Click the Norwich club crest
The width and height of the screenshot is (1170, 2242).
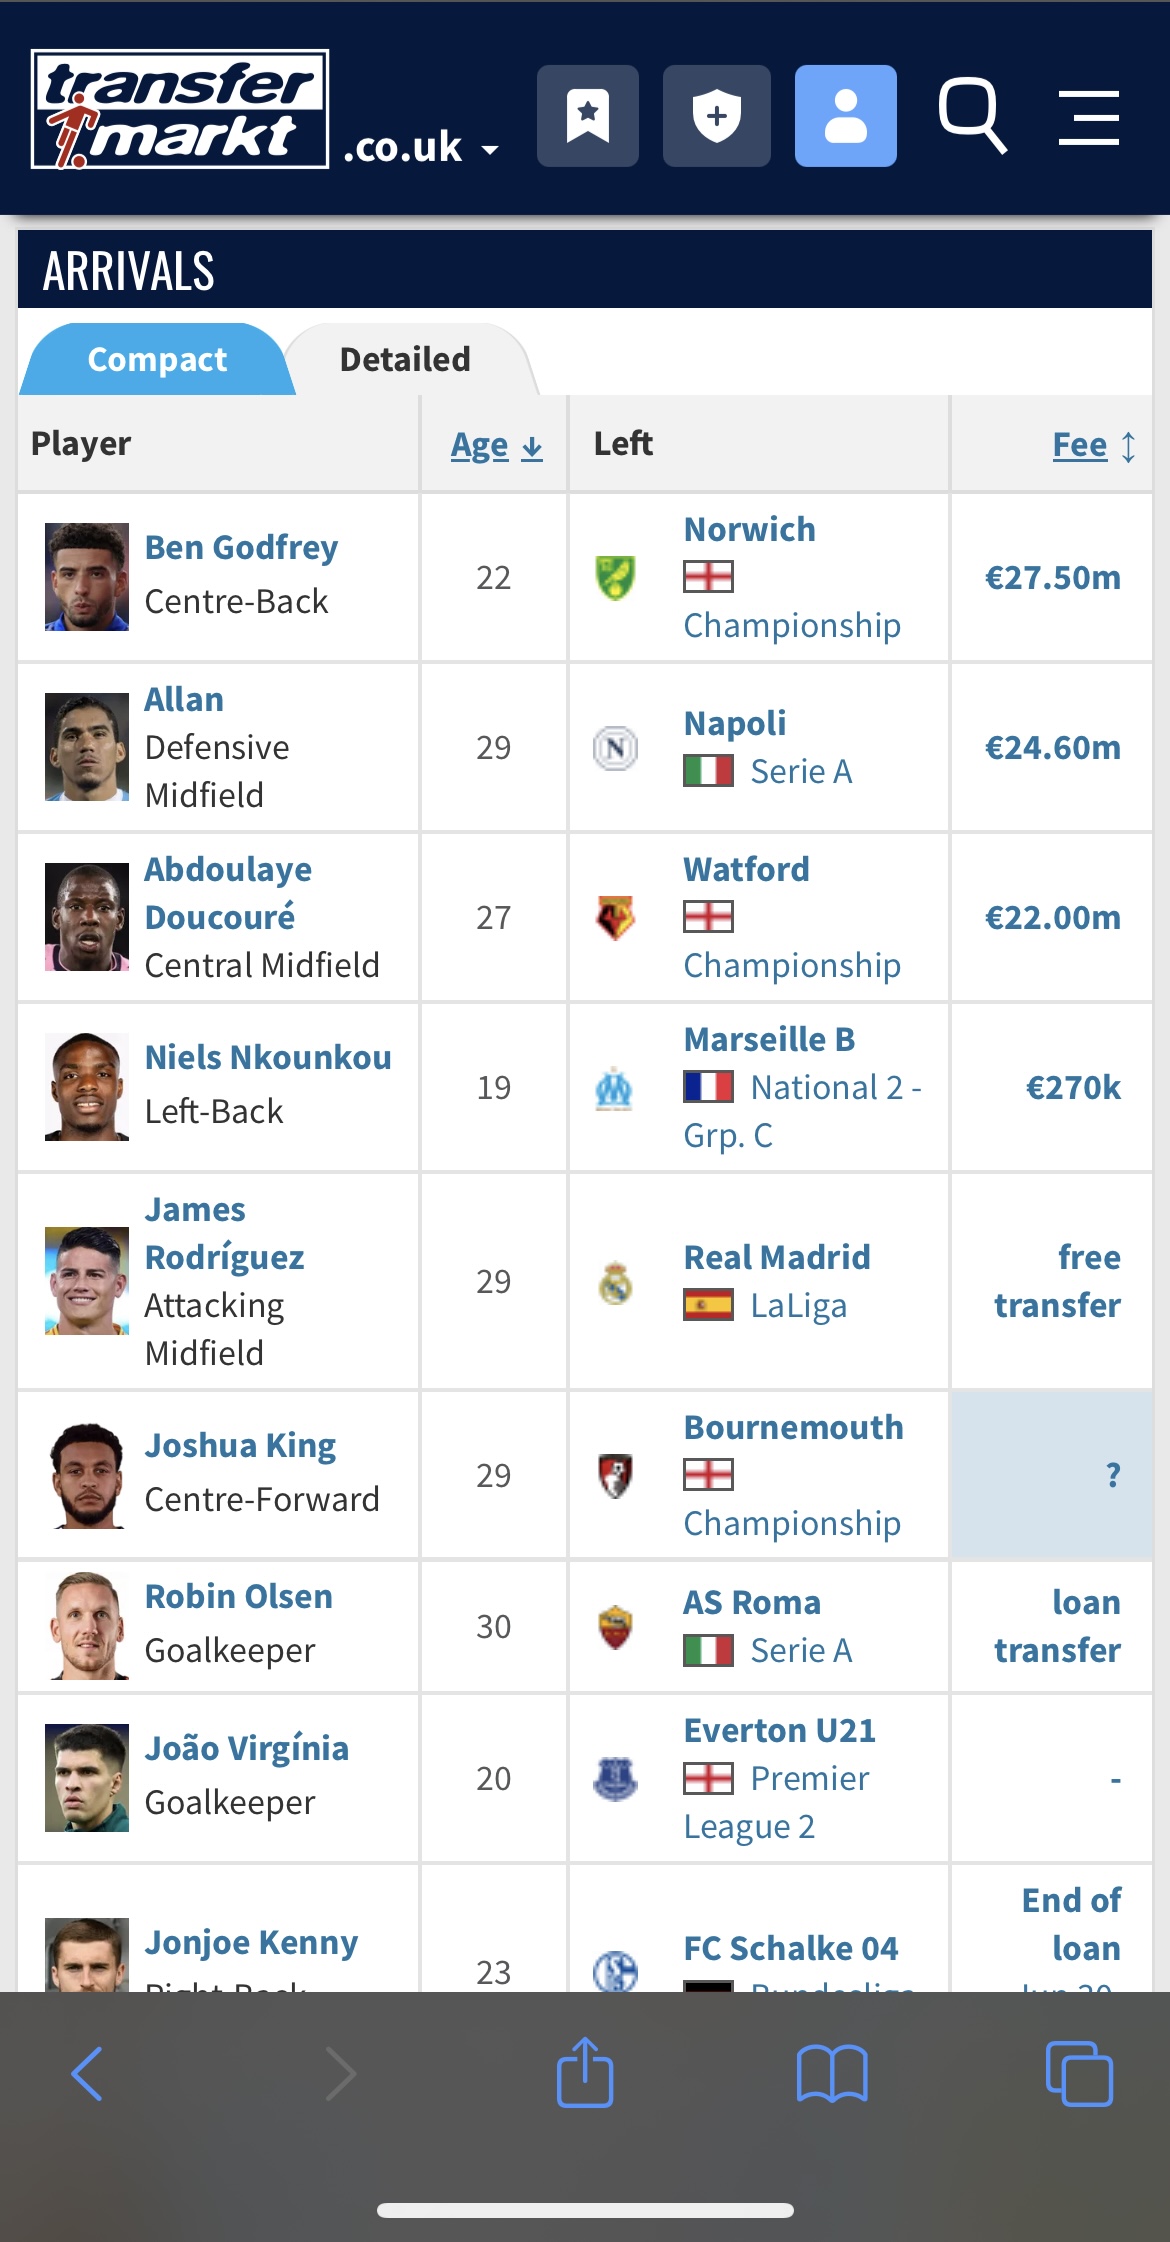coord(616,577)
